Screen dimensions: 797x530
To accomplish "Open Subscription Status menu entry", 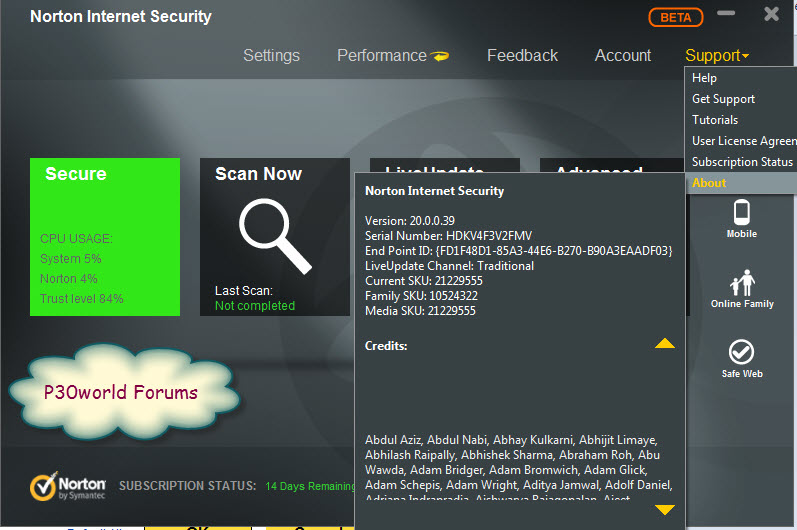I will (x=742, y=162).
